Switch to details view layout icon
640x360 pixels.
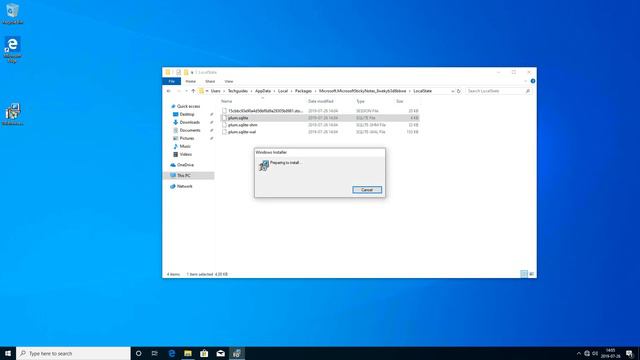click(x=524, y=274)
